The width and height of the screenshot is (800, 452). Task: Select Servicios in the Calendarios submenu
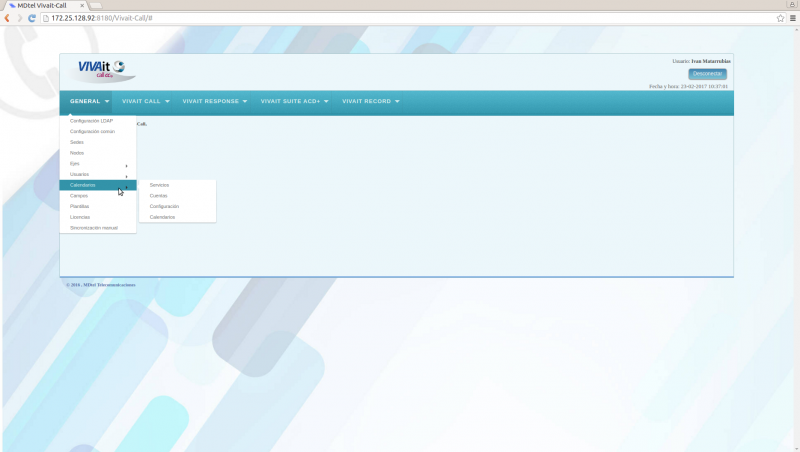click(178, 185)
